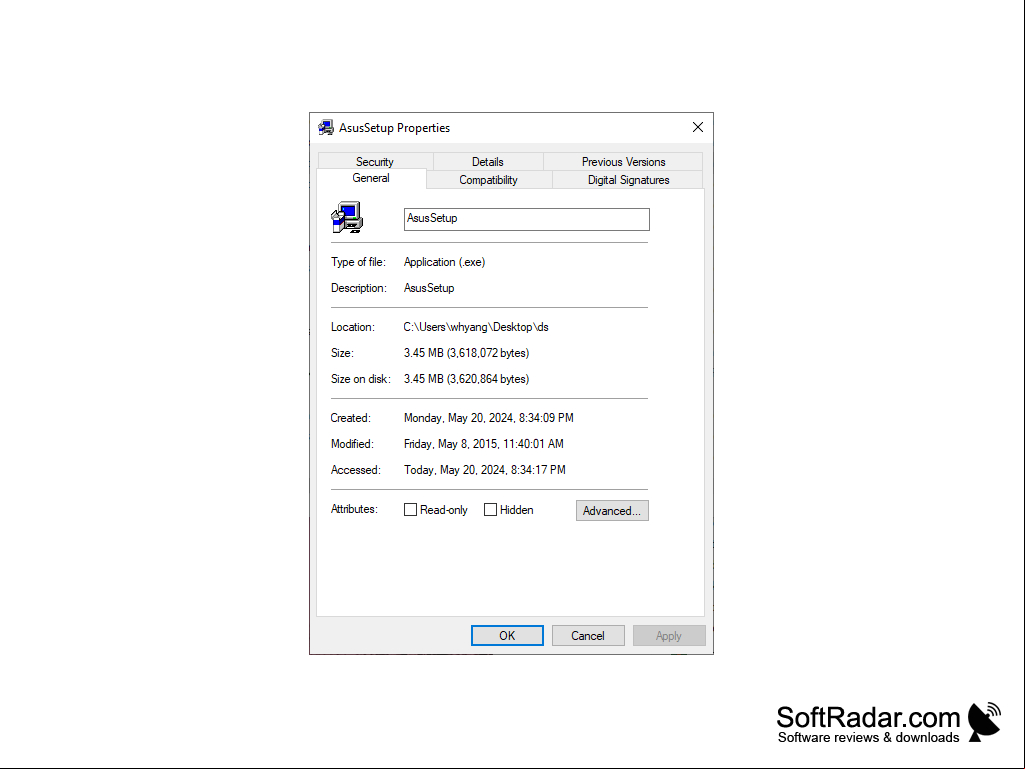Open the Details tab

pyautogui.click(x=488, y=162)
